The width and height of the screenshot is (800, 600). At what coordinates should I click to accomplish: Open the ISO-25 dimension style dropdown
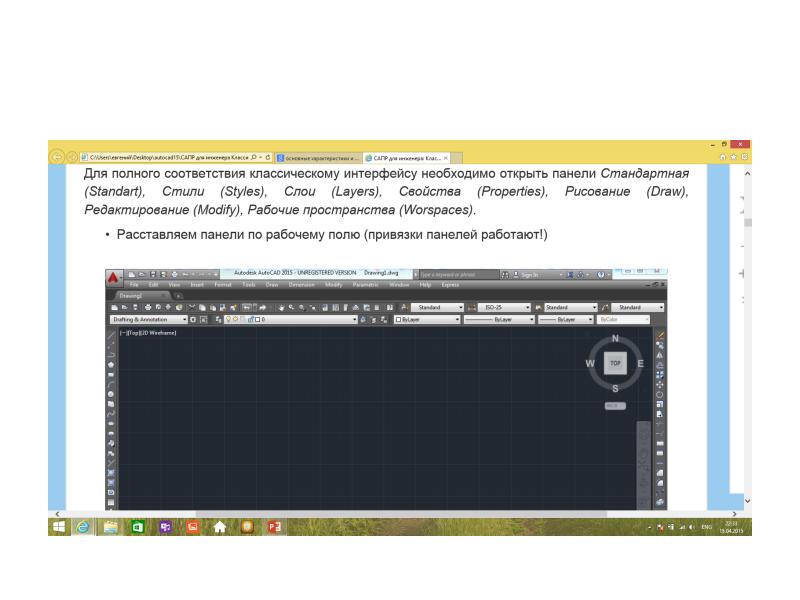click(x=504, y=307)
